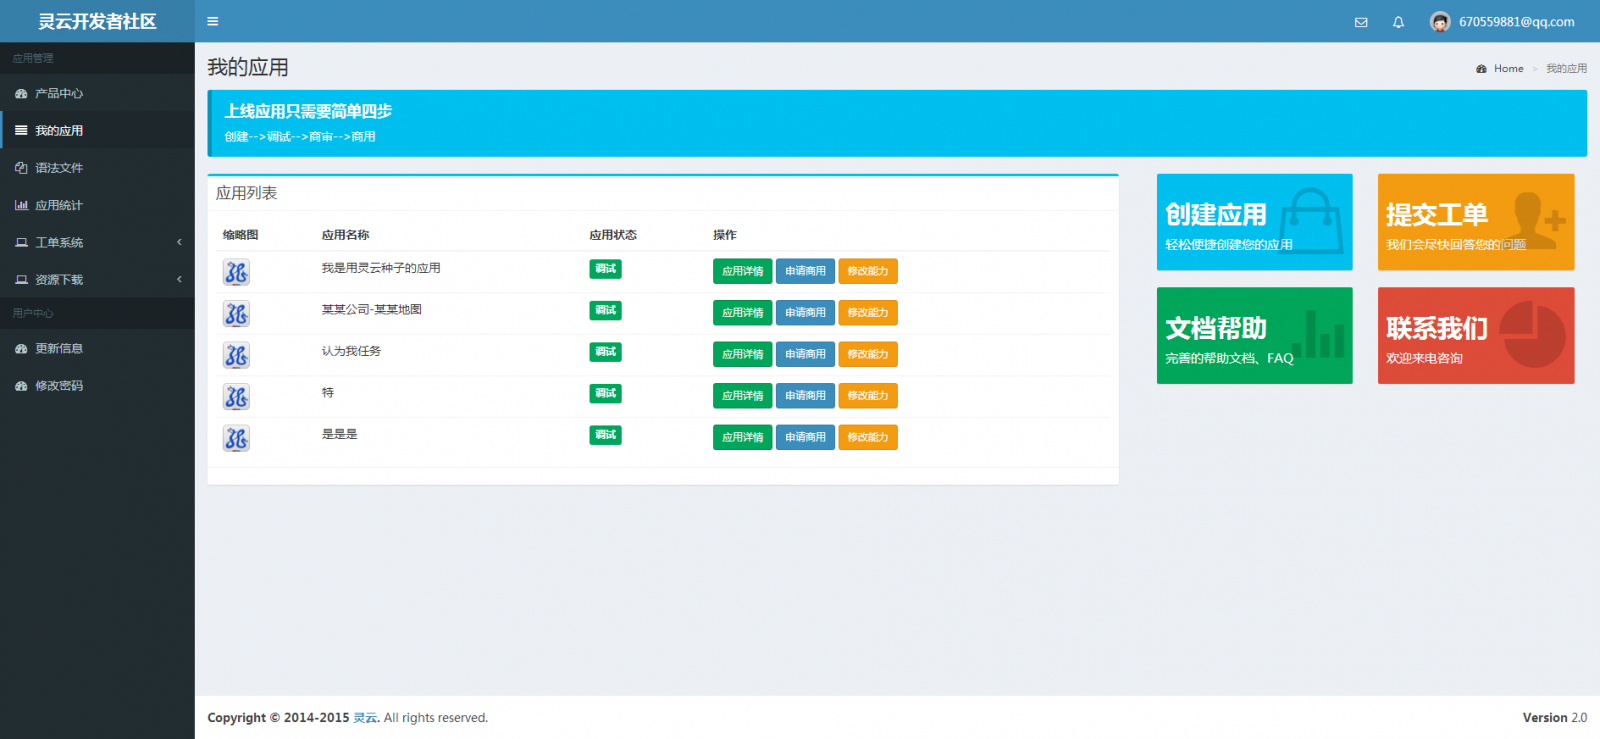The height and width of the screenshot is (739, 1600).
Task: Click the user avatar picture in header
Action: click(1440, 22)
